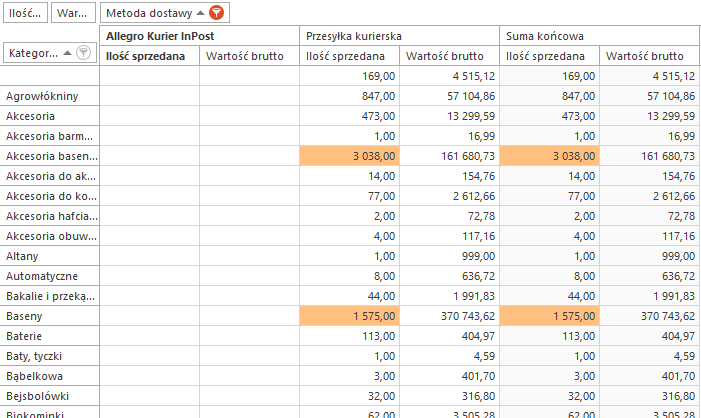The image size is (701, 418).
Task: Select the Baseny row header
Action: coord(50,315)
